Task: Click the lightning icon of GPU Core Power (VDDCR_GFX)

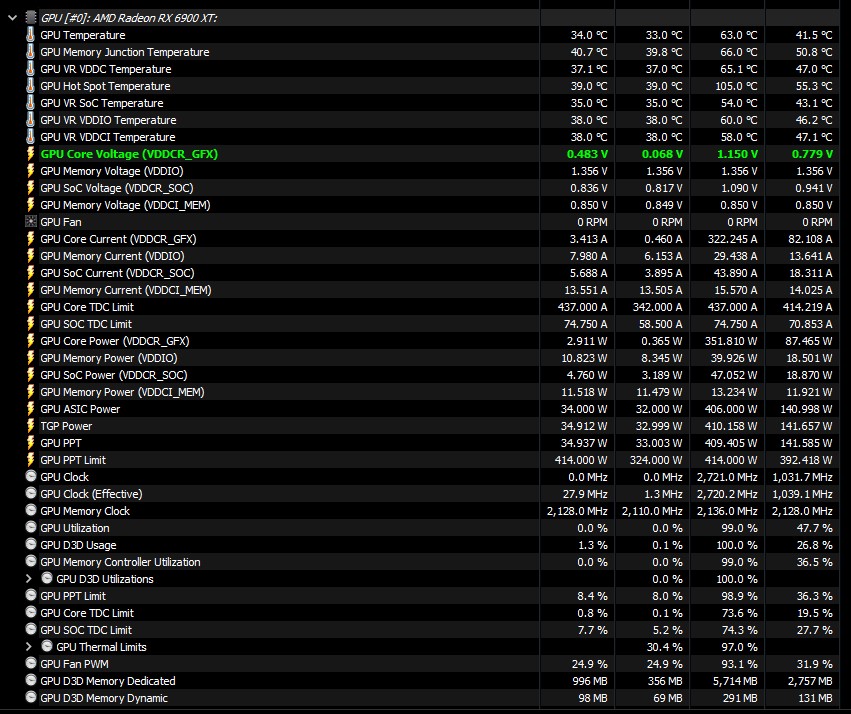Action: 30,341
